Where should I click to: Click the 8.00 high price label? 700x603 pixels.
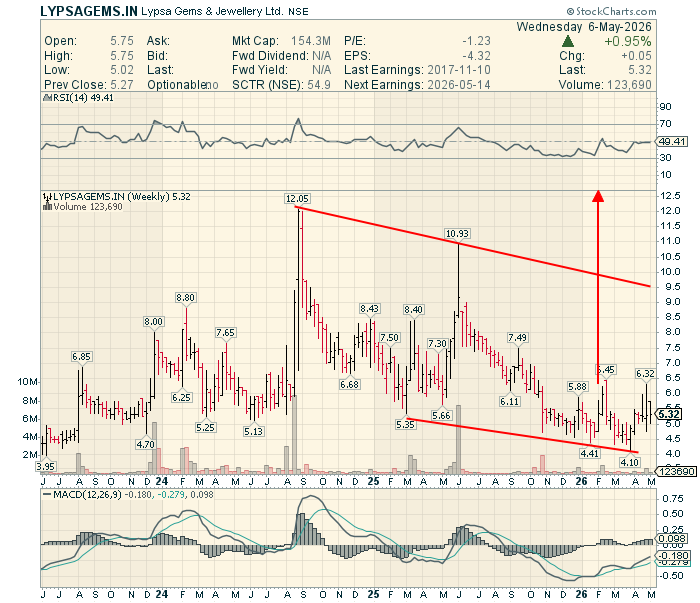153,321
